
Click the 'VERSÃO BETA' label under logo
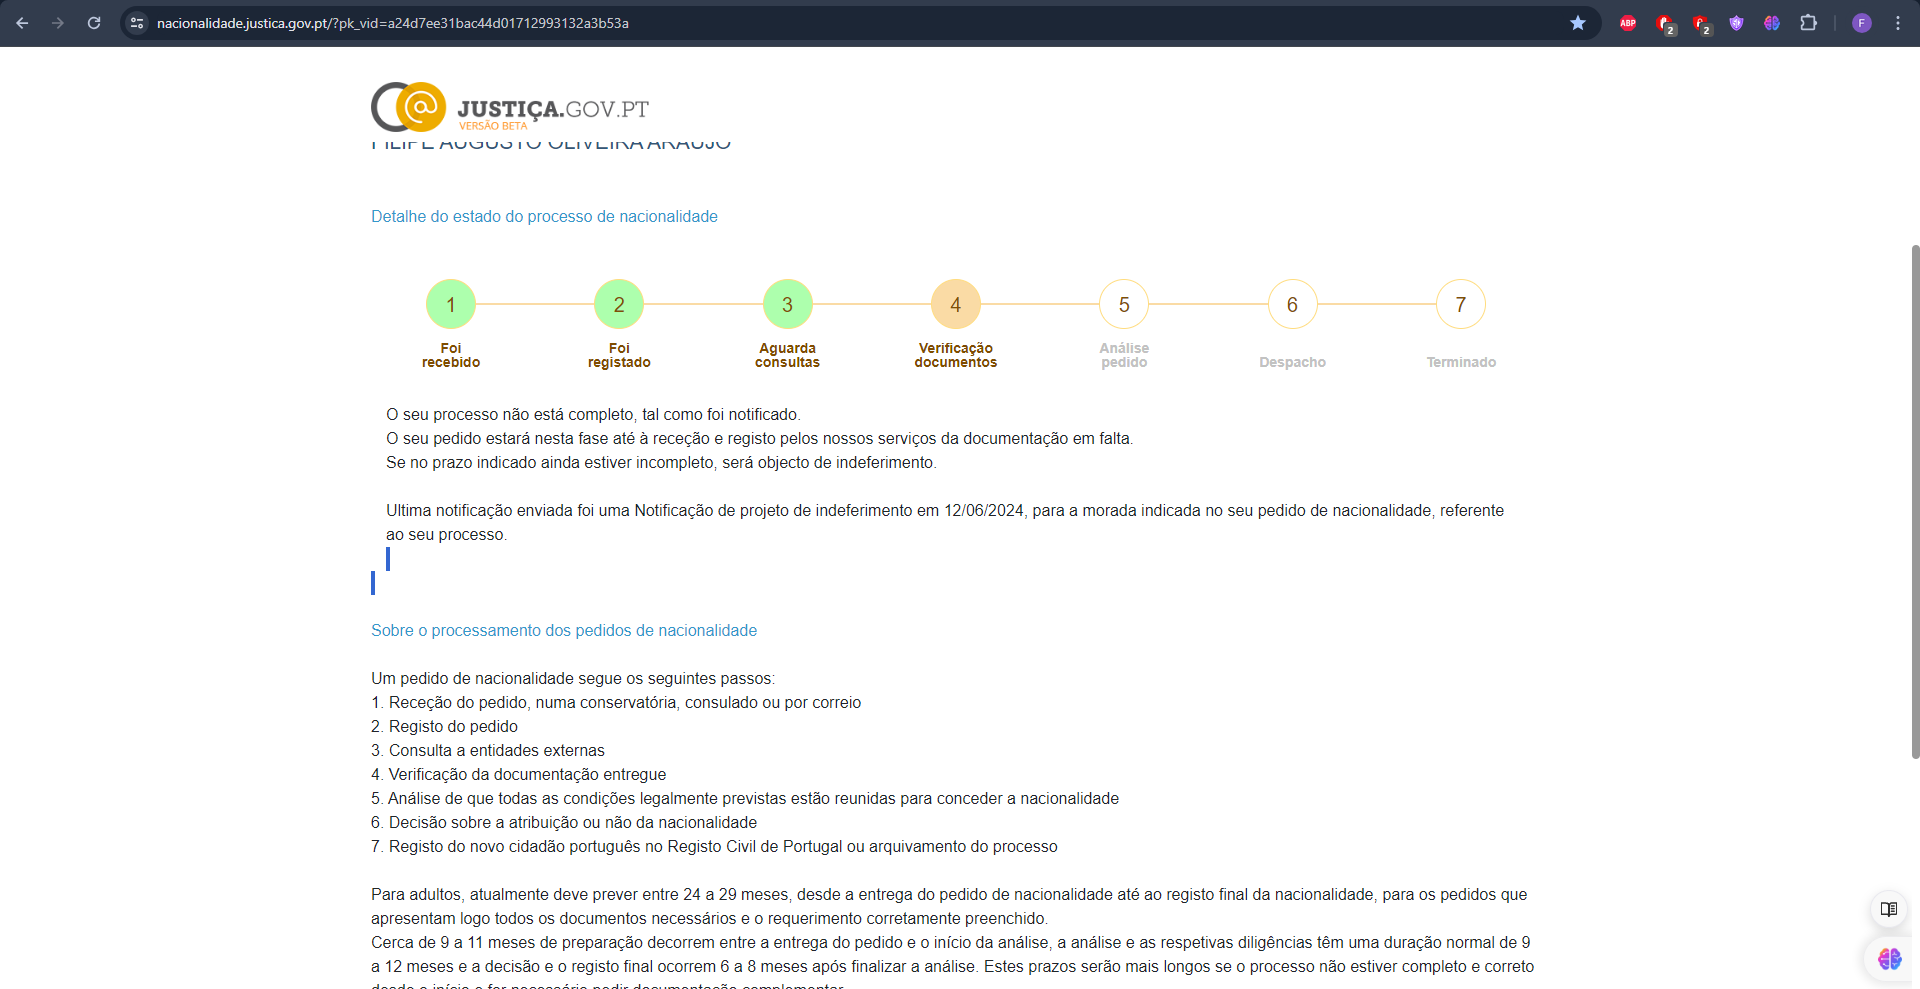click(x=493, y=126)
